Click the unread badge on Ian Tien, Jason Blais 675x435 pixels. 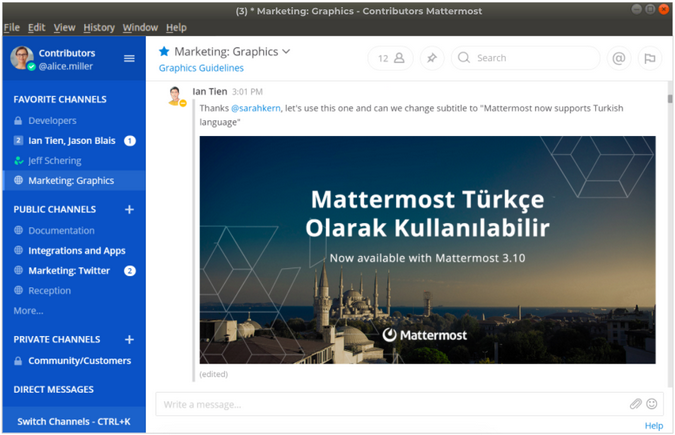click(x=130, y=141)
